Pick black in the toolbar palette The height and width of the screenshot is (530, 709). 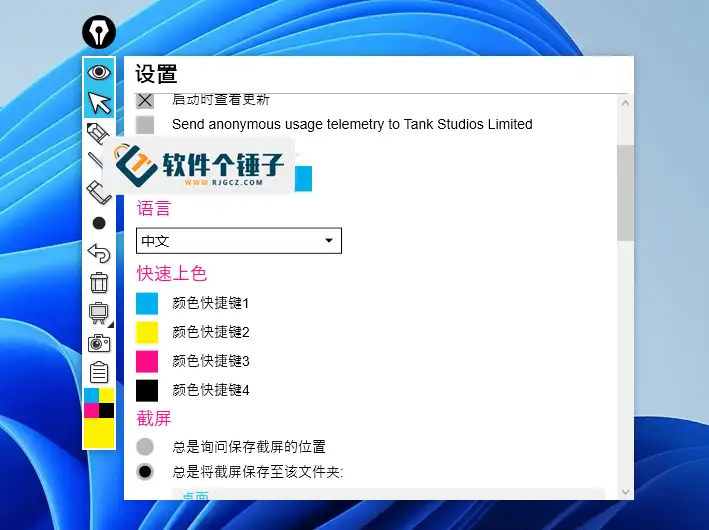coord(107,411)
